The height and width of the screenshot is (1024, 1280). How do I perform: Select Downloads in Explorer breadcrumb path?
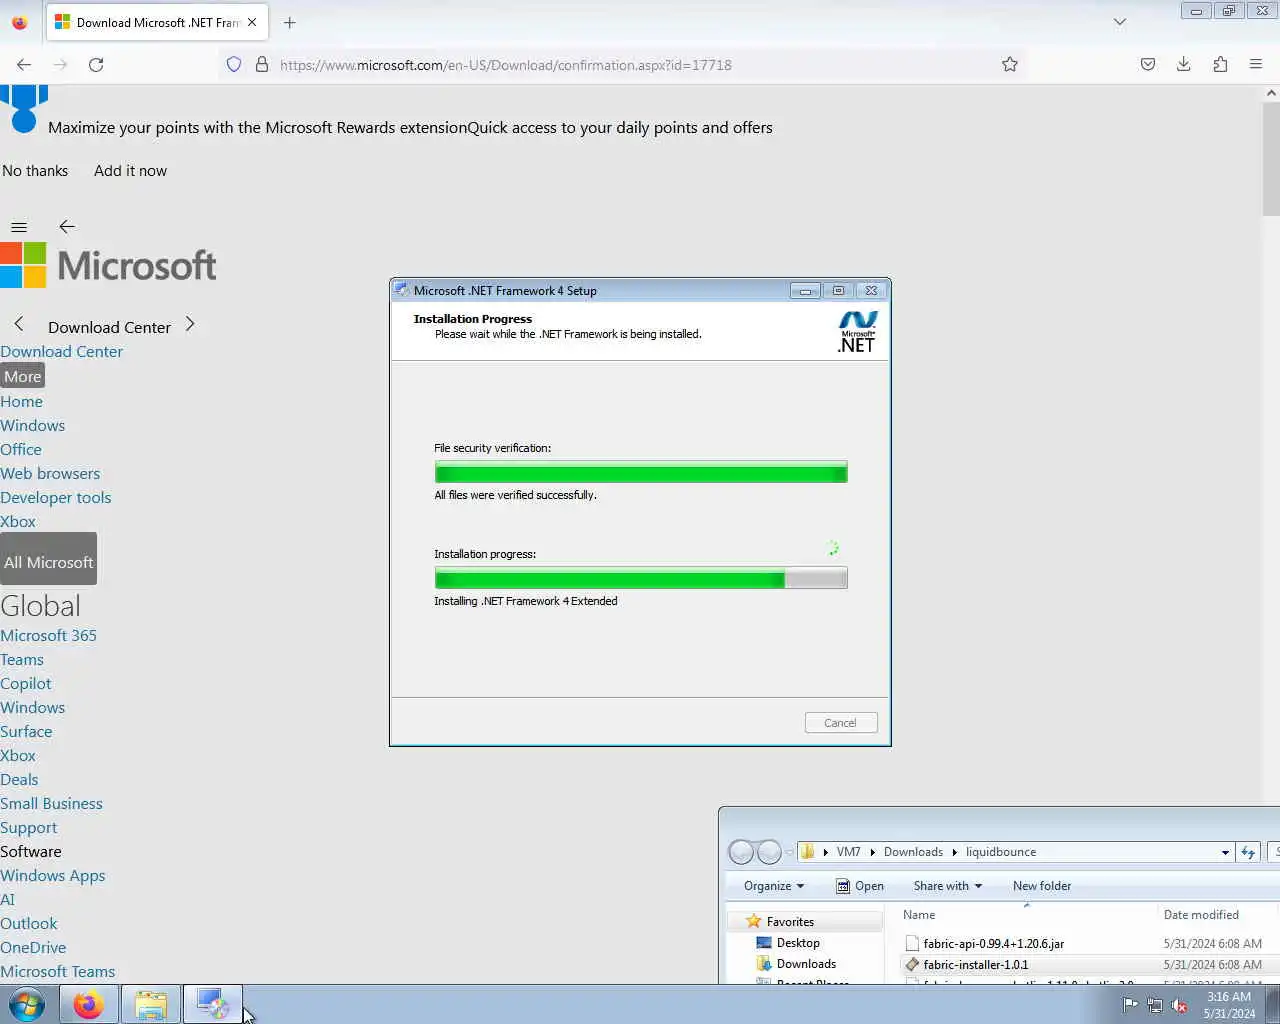click(x=913, y=852)
